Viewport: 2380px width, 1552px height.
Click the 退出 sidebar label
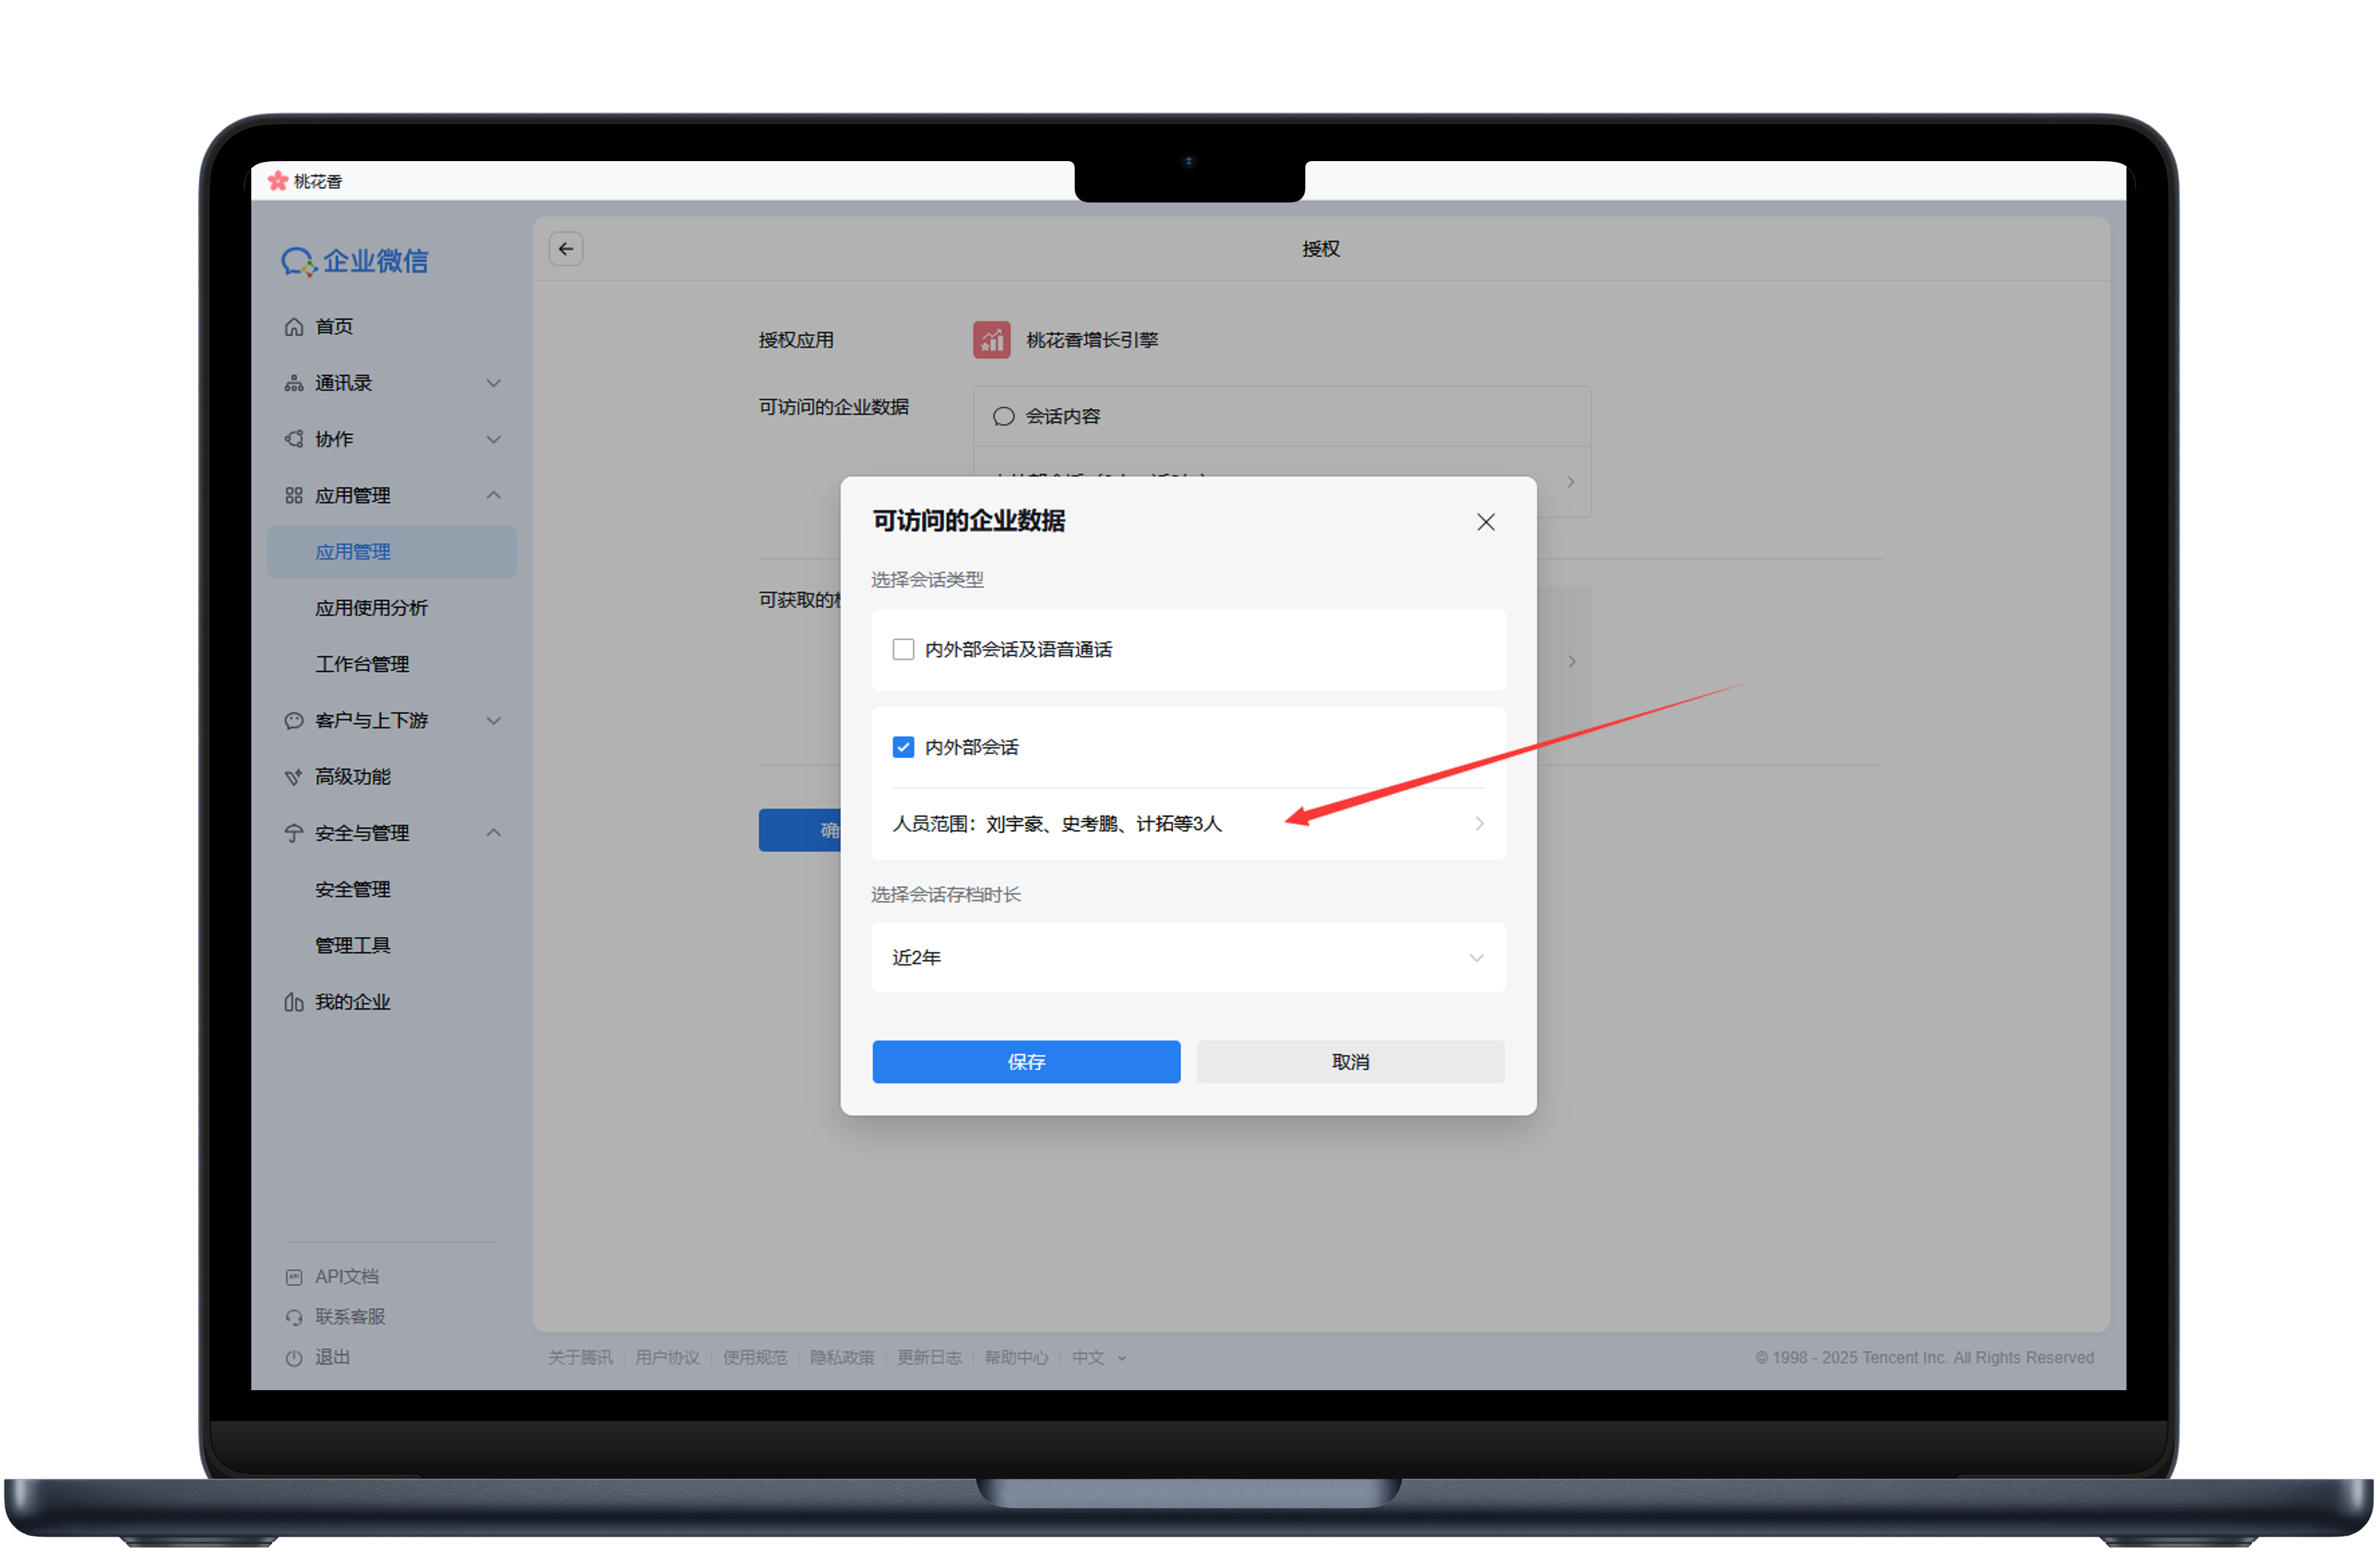pos(333,1358)
